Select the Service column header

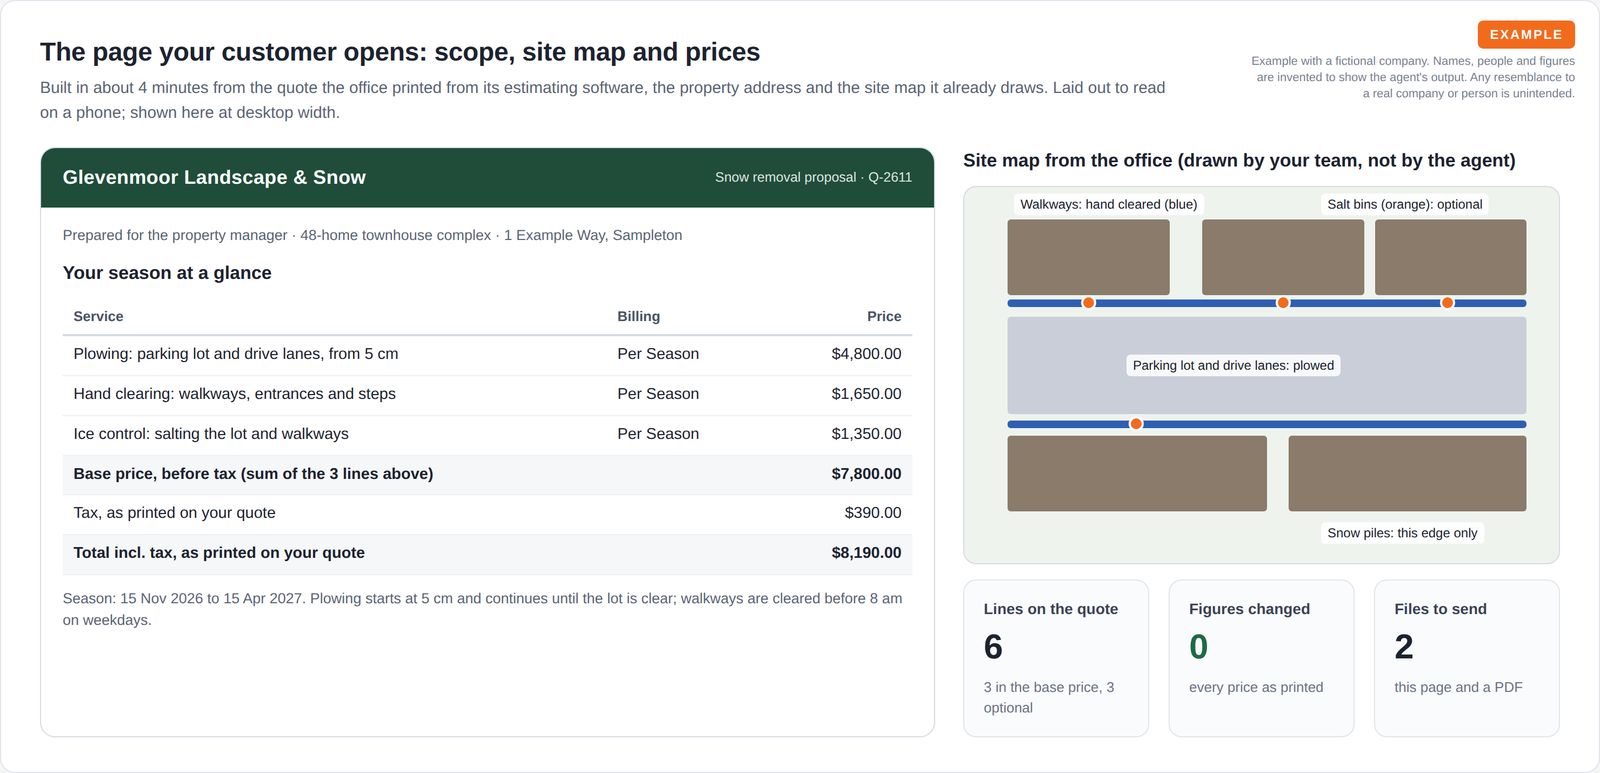click(98, 316)
